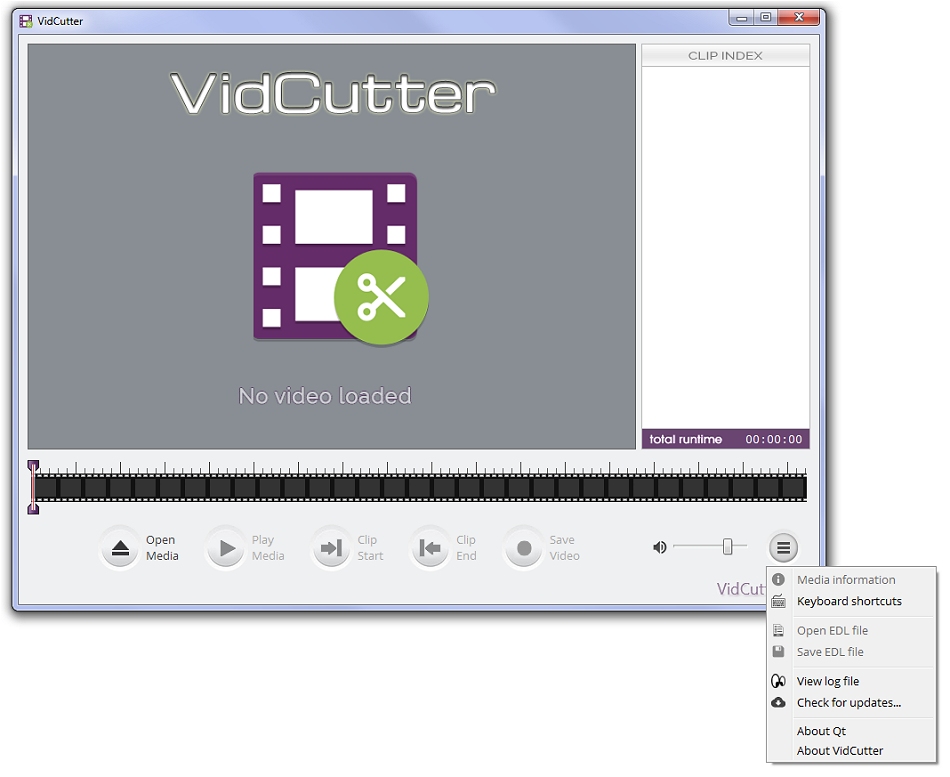Screen dimensions: 950x777
Task: Click the Open EDL file document icon
Action: pyautogui.click(x=779, y=630)
